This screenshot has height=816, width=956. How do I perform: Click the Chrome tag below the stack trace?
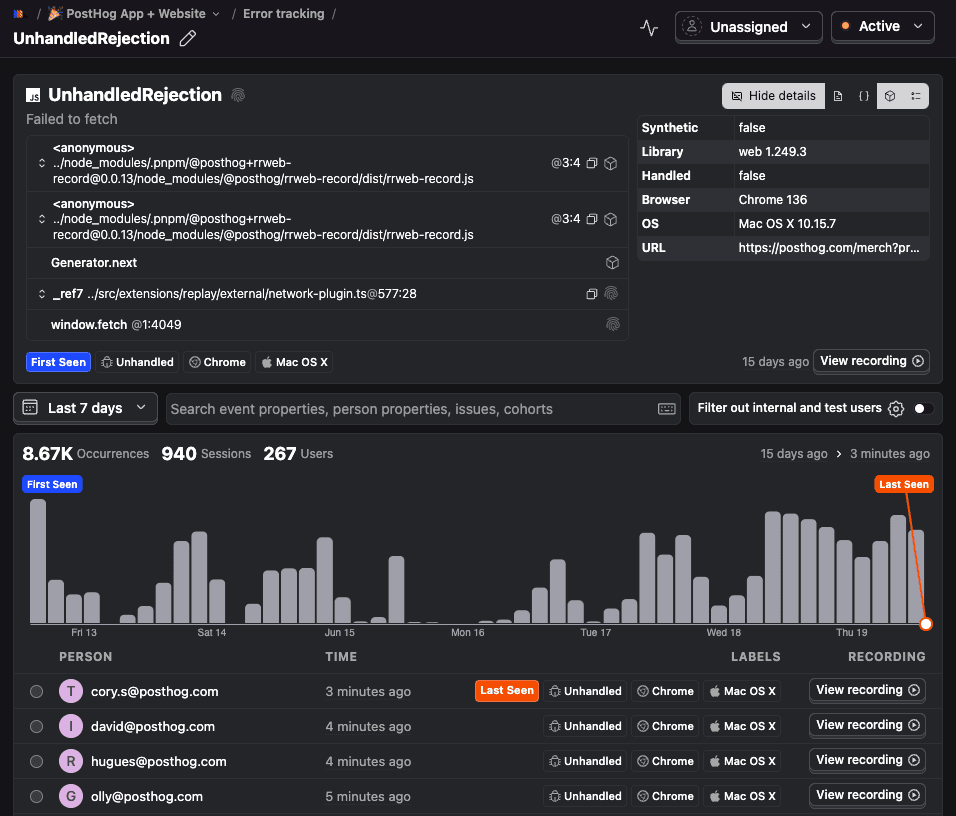tap(218, 362)
